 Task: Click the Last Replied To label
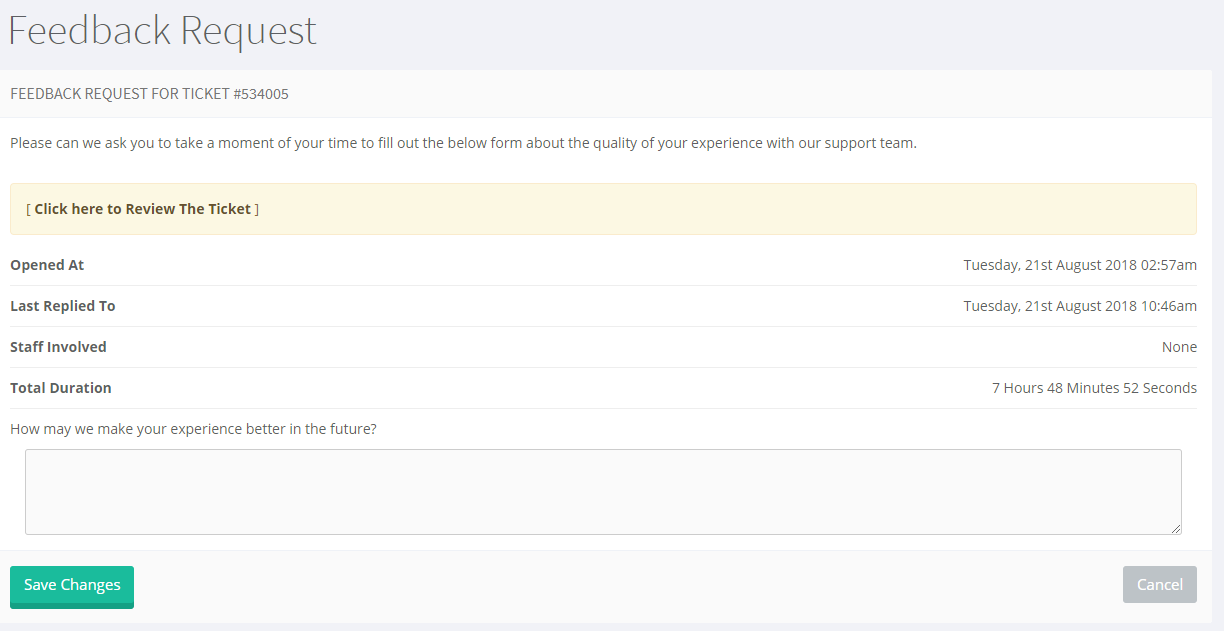coord(63,306)
